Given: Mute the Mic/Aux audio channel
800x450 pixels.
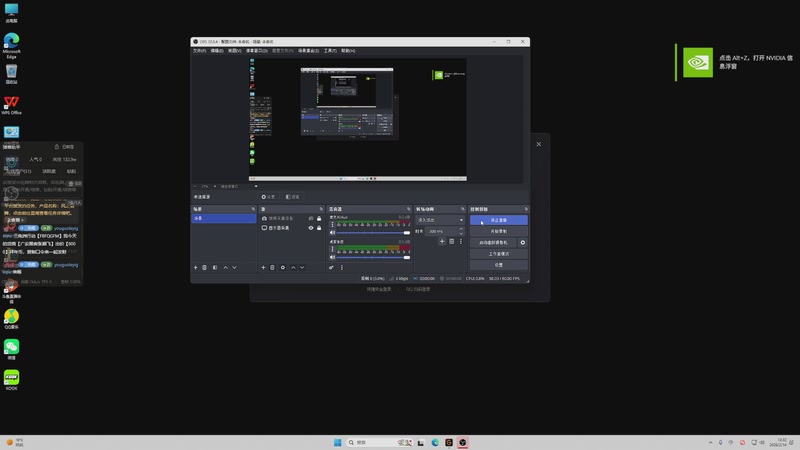Looking at the screenshot, I should pyautogui.click(x=333, y=233).
